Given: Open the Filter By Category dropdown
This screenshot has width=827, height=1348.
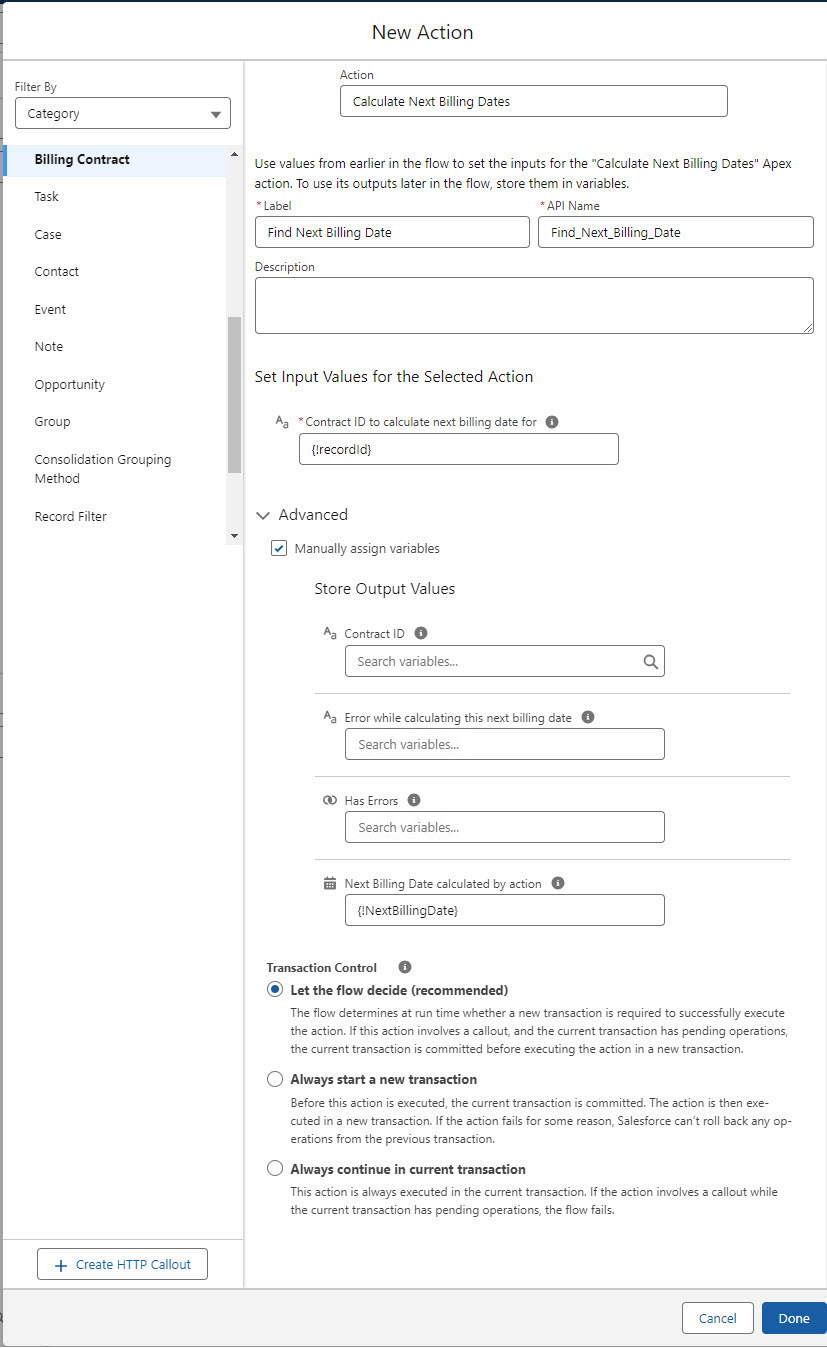Looking at the screenshot, I should [x=123, y=114].
